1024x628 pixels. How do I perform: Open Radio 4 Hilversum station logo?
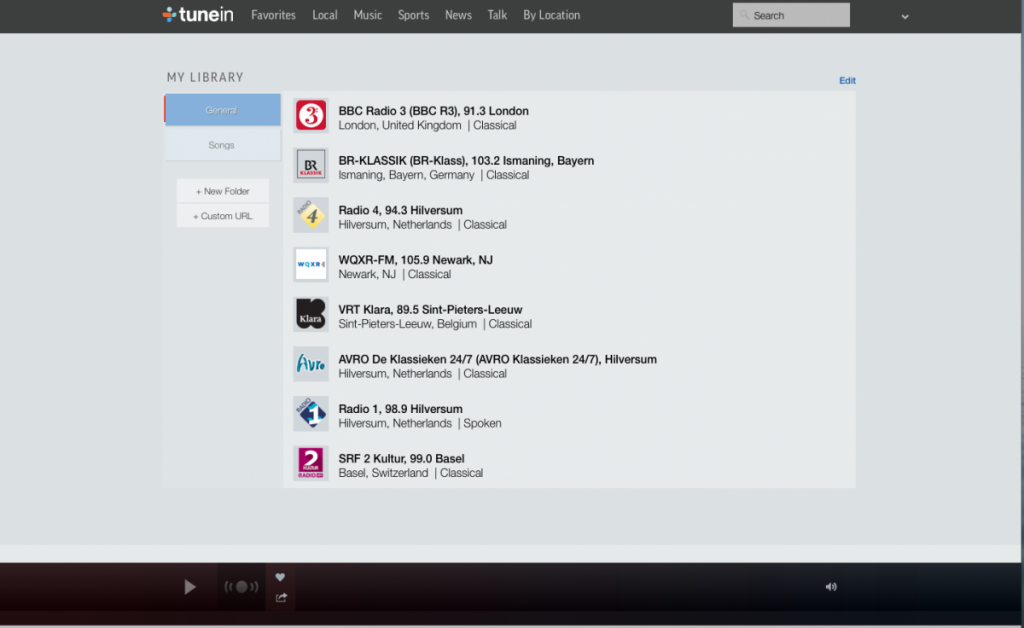[x=311, y=215]
